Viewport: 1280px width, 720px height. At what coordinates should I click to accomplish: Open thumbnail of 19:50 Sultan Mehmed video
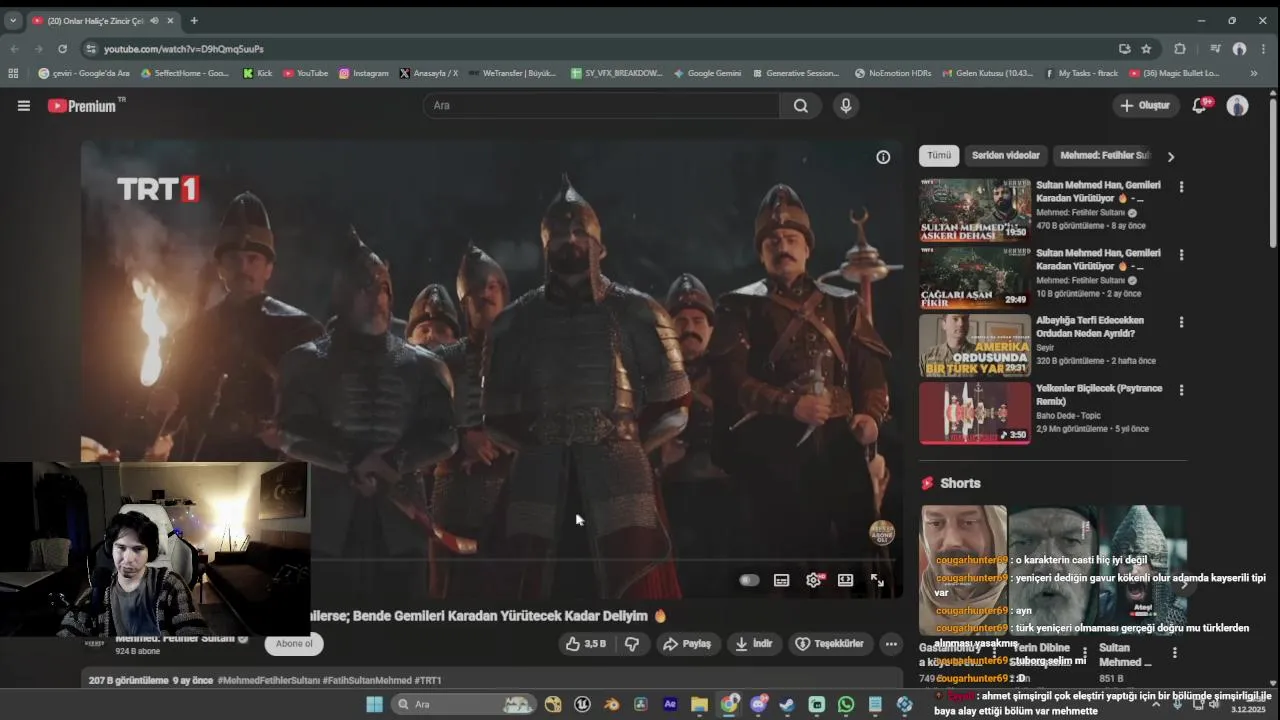point(975,210)
